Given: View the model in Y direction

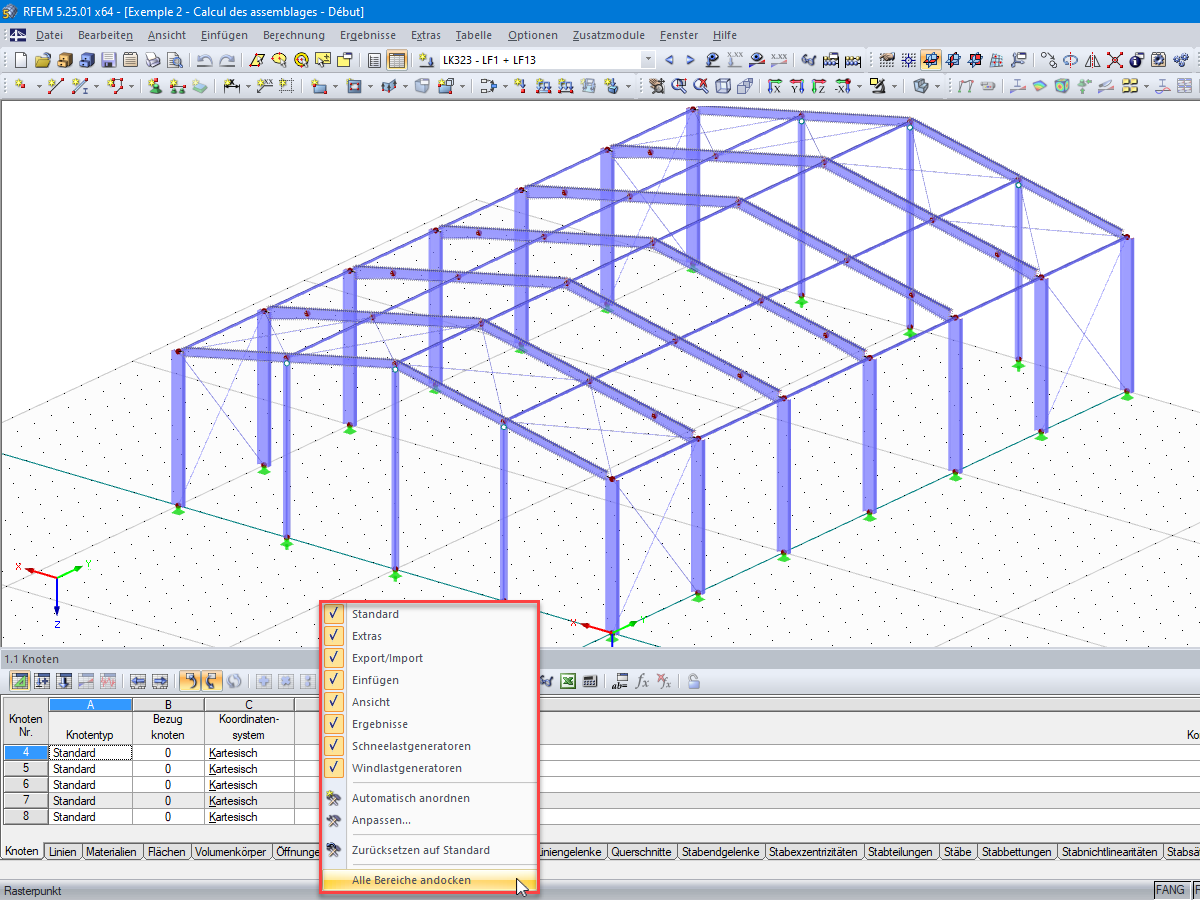Looking at the screenshot, I should click(796, 86).
